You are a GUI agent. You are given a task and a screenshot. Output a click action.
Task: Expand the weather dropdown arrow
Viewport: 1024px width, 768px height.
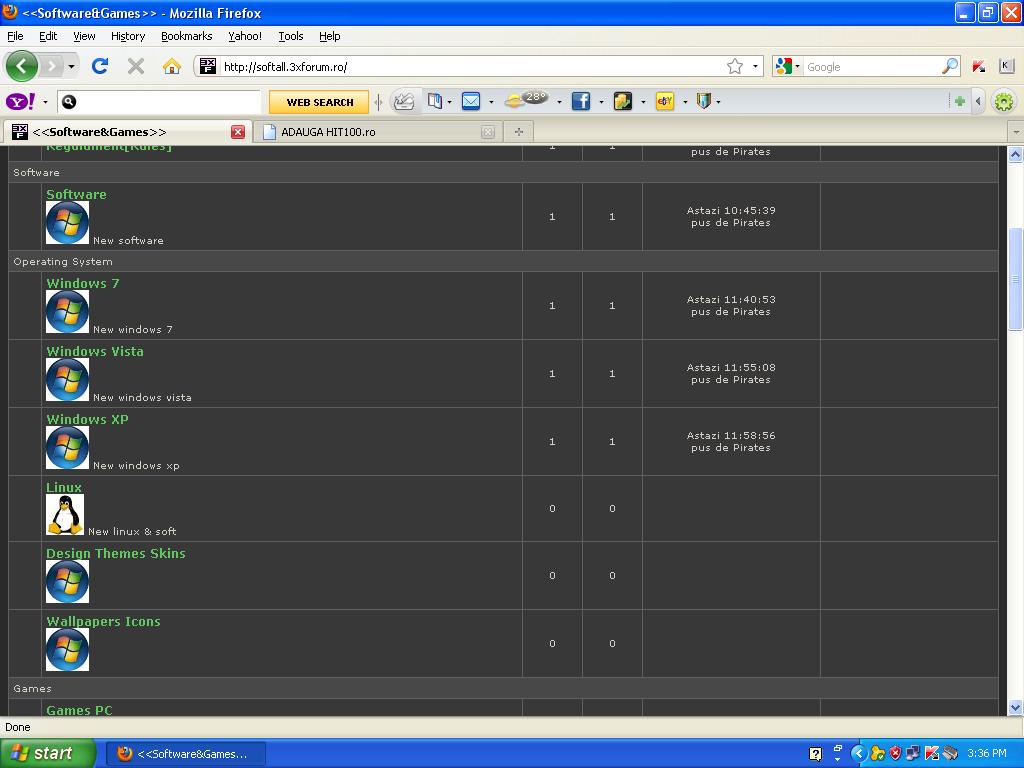(x=559, y=102)
